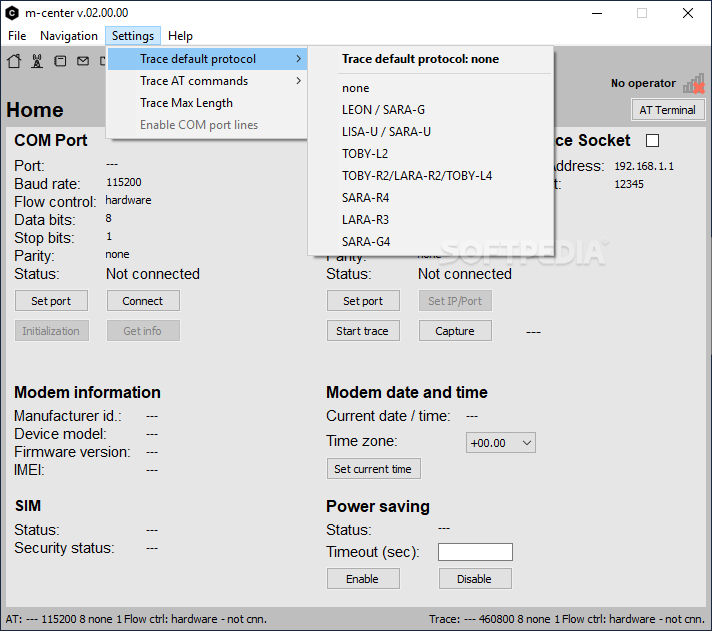Screen dimensions: 712x631
Task: Click trace Status 'Not connected' text
Action: [x=465, y=274]
